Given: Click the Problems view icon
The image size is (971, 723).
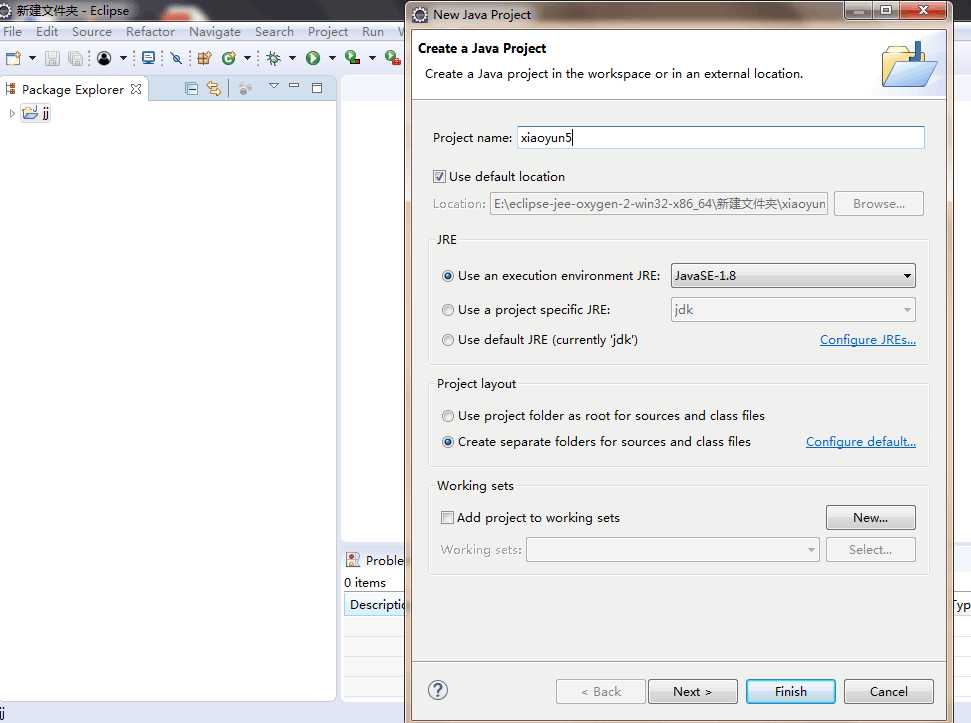Looking at the screenshot, I should coord(353,560).
